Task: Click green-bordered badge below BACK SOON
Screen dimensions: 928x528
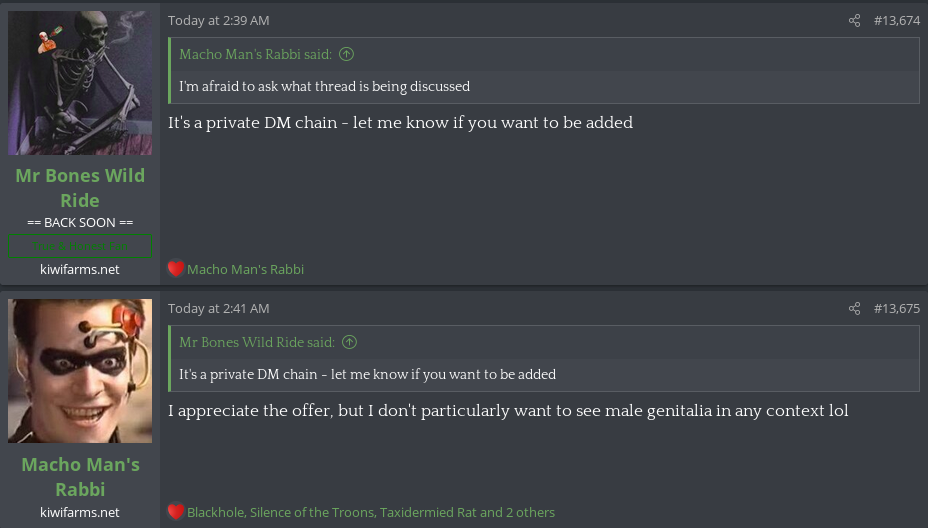Action: pyautogui.click(x=80, y=245)
